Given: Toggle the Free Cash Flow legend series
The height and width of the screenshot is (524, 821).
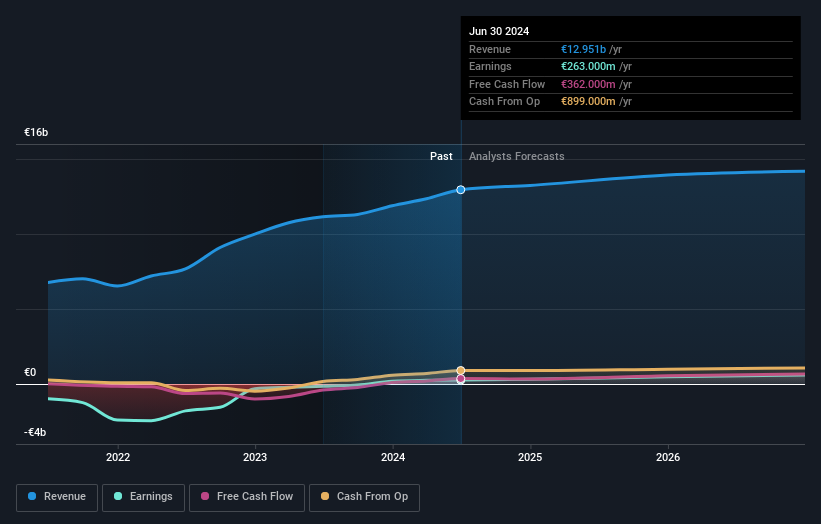Looking at the screenshot, I should [x=247, y=497].
